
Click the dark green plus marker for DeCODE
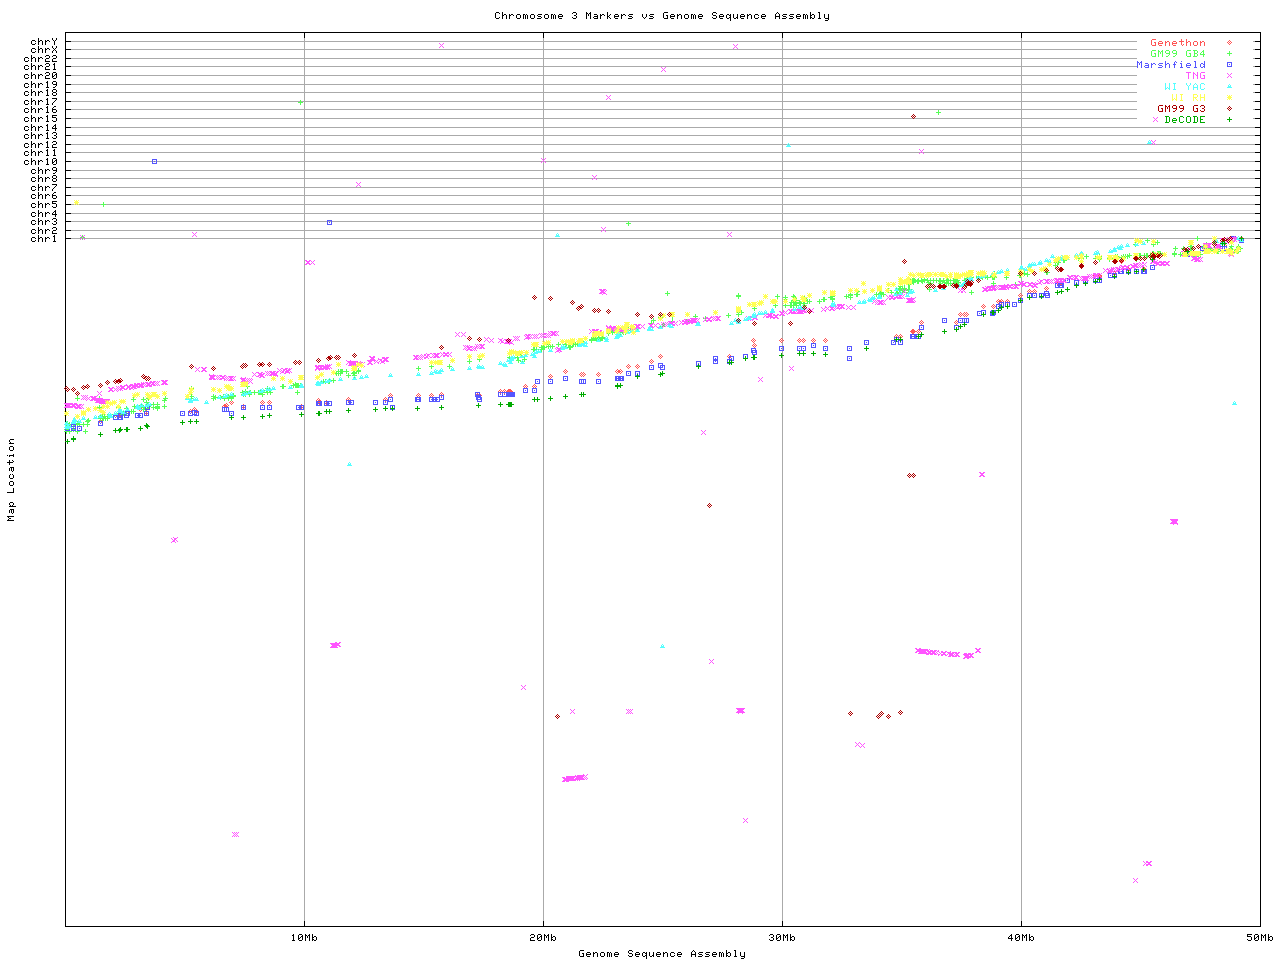pos(1229,120)
